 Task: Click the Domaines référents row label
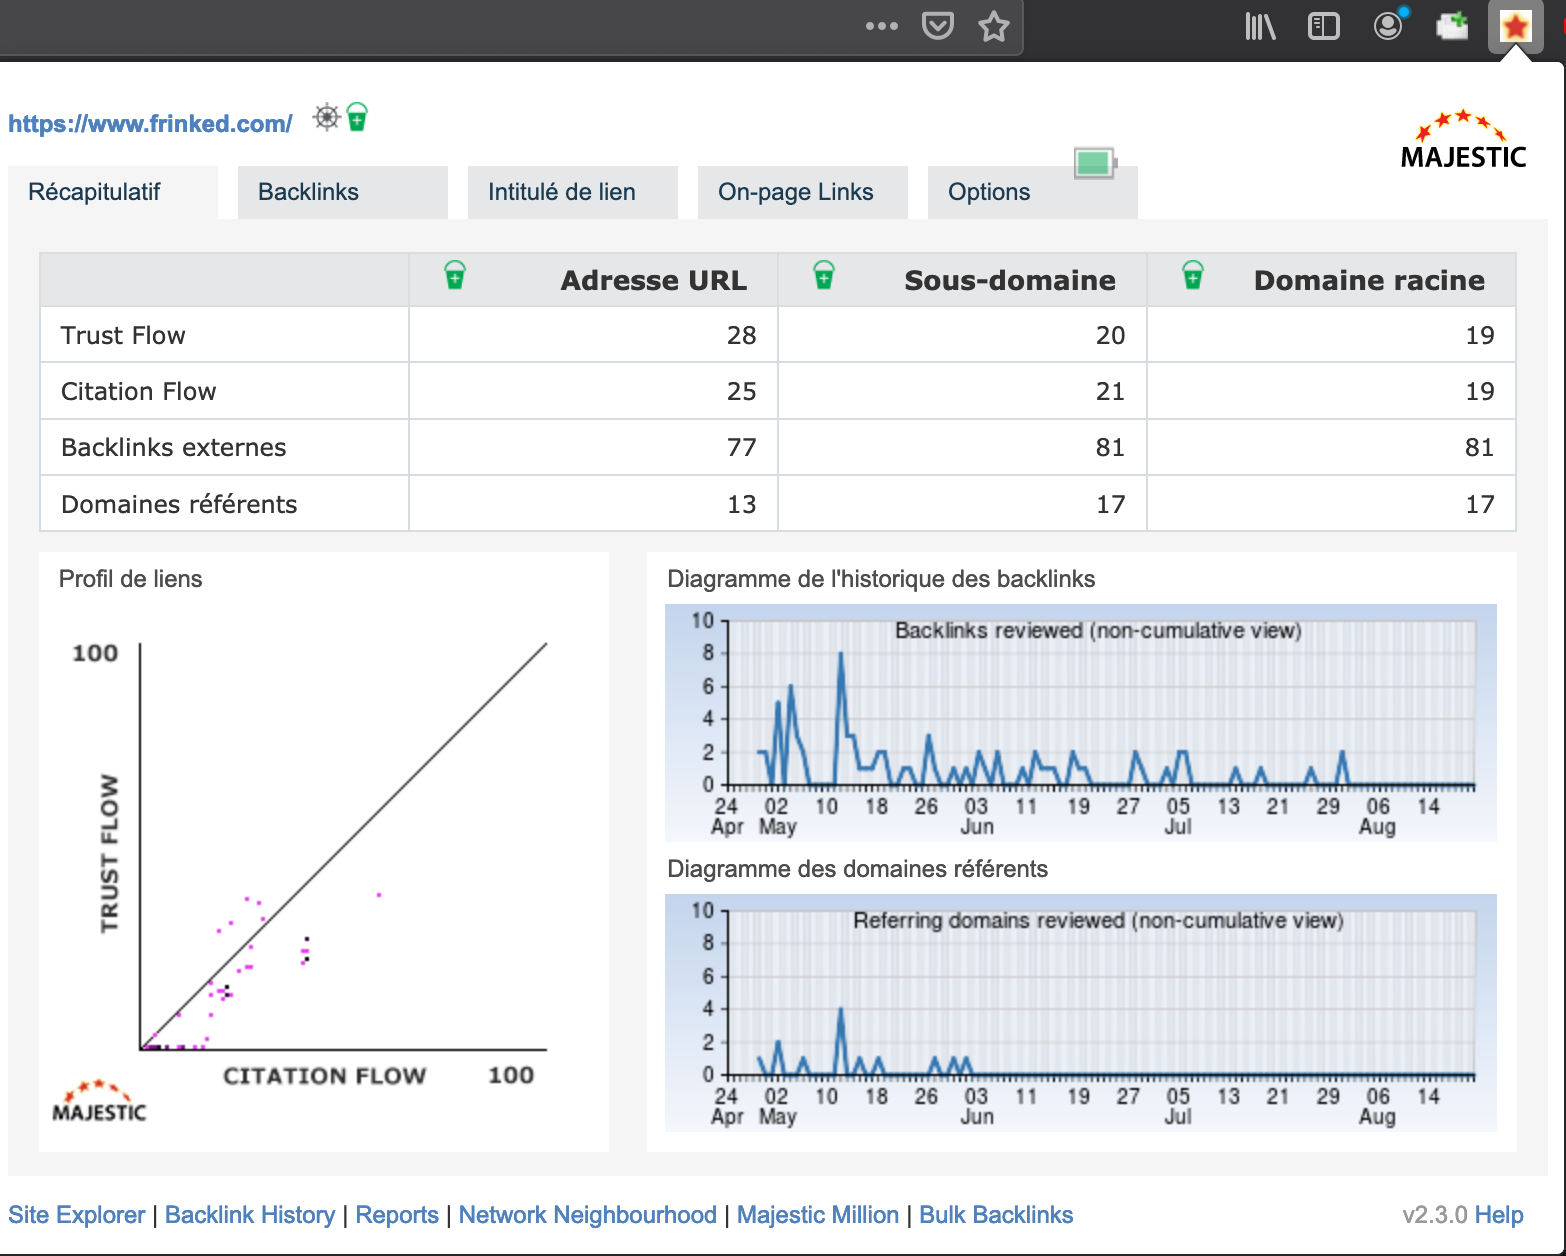point(179,504)
